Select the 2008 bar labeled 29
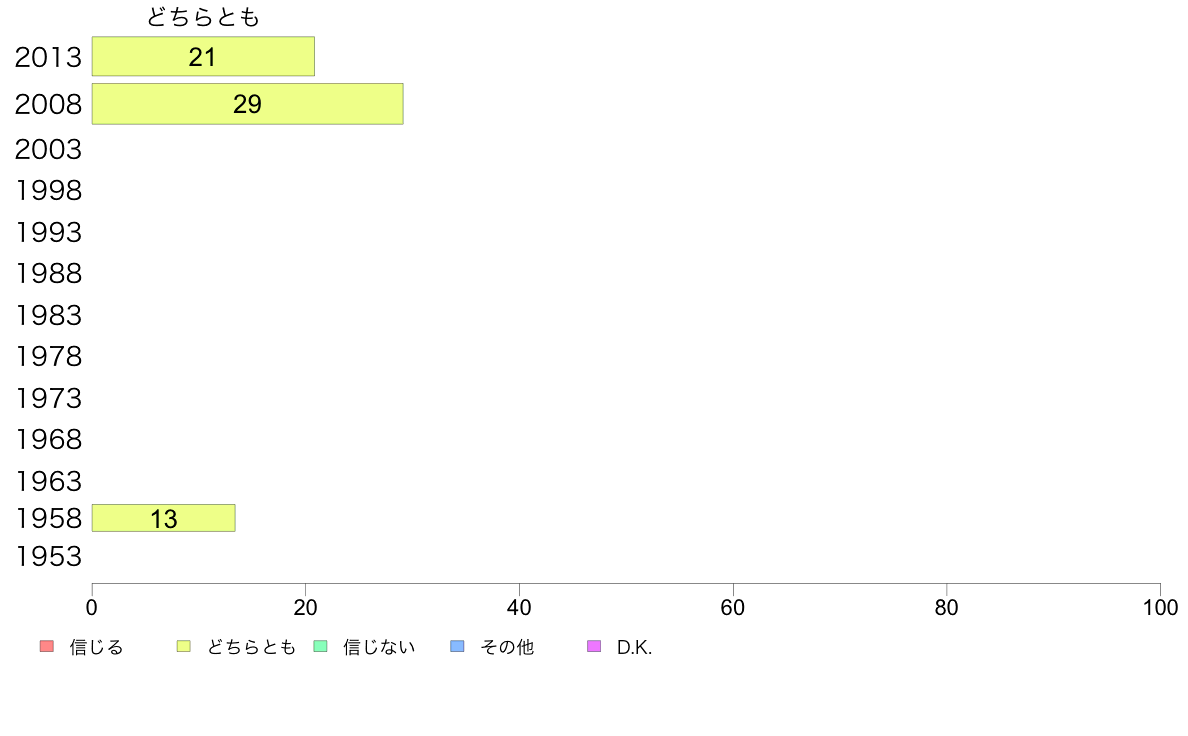 click(x=248, y=104)
